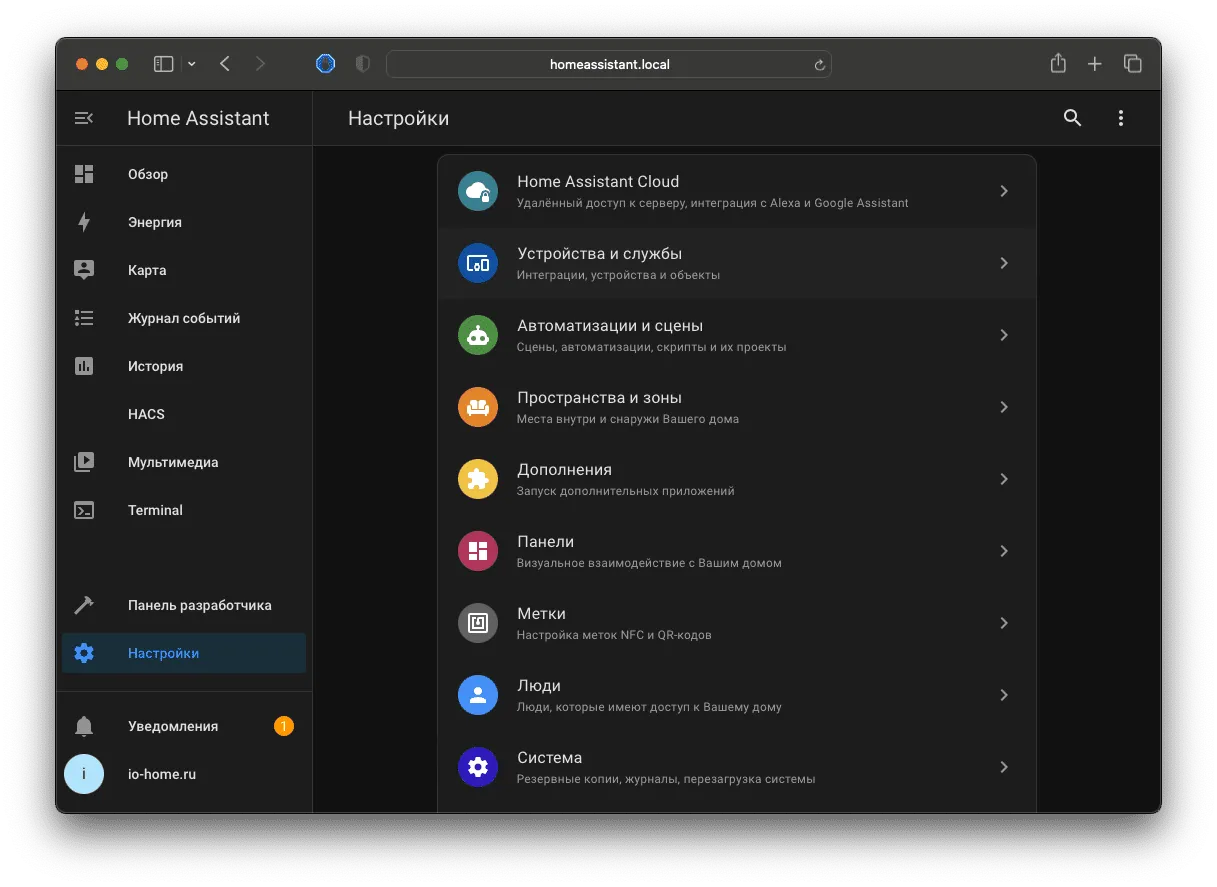Click text 'Настройка меток NFC и QR-кодов'
This screenshot has height=887, width=1217.
point(614,635)
